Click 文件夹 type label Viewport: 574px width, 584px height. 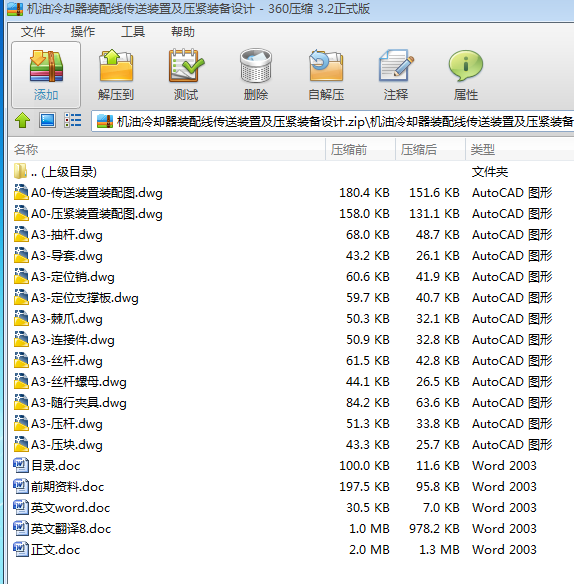pyautogui.click(x=489, y=172)
